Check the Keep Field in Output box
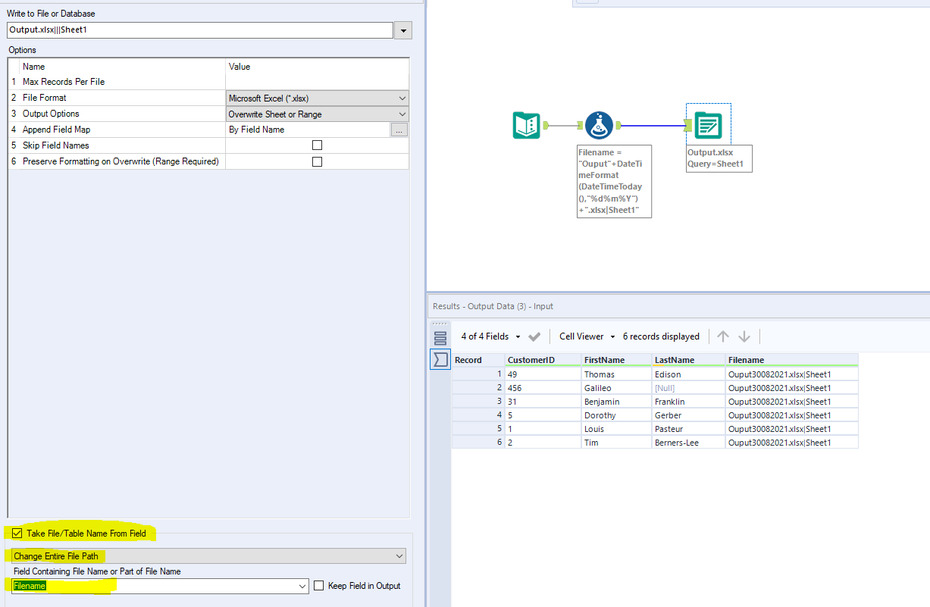 pos(319,586)
